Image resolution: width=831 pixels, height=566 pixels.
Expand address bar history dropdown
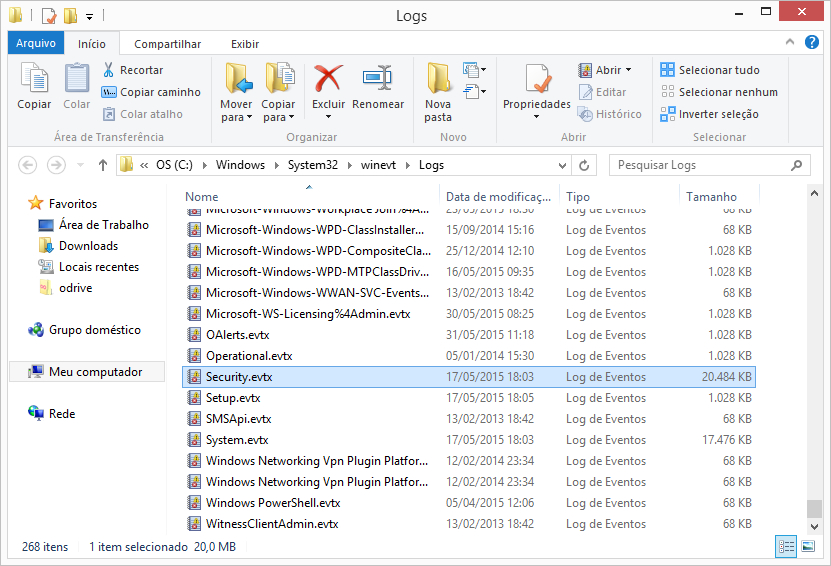562,165
